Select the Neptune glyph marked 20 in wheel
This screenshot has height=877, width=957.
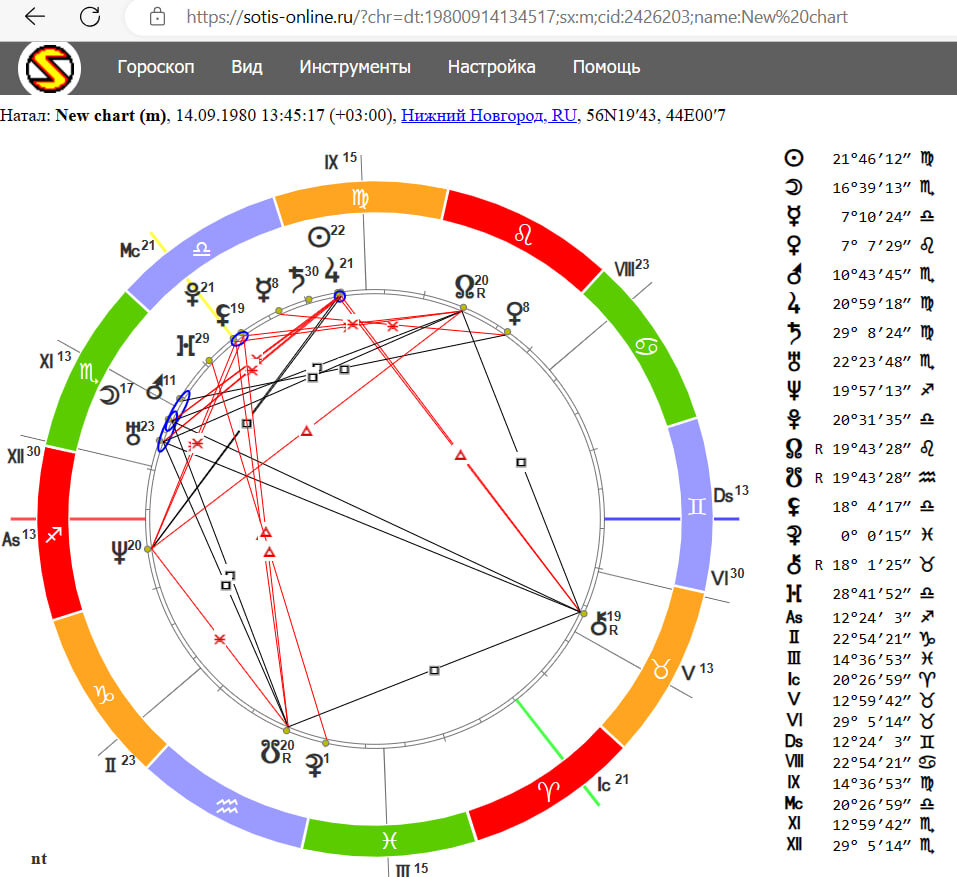point(120,552)
